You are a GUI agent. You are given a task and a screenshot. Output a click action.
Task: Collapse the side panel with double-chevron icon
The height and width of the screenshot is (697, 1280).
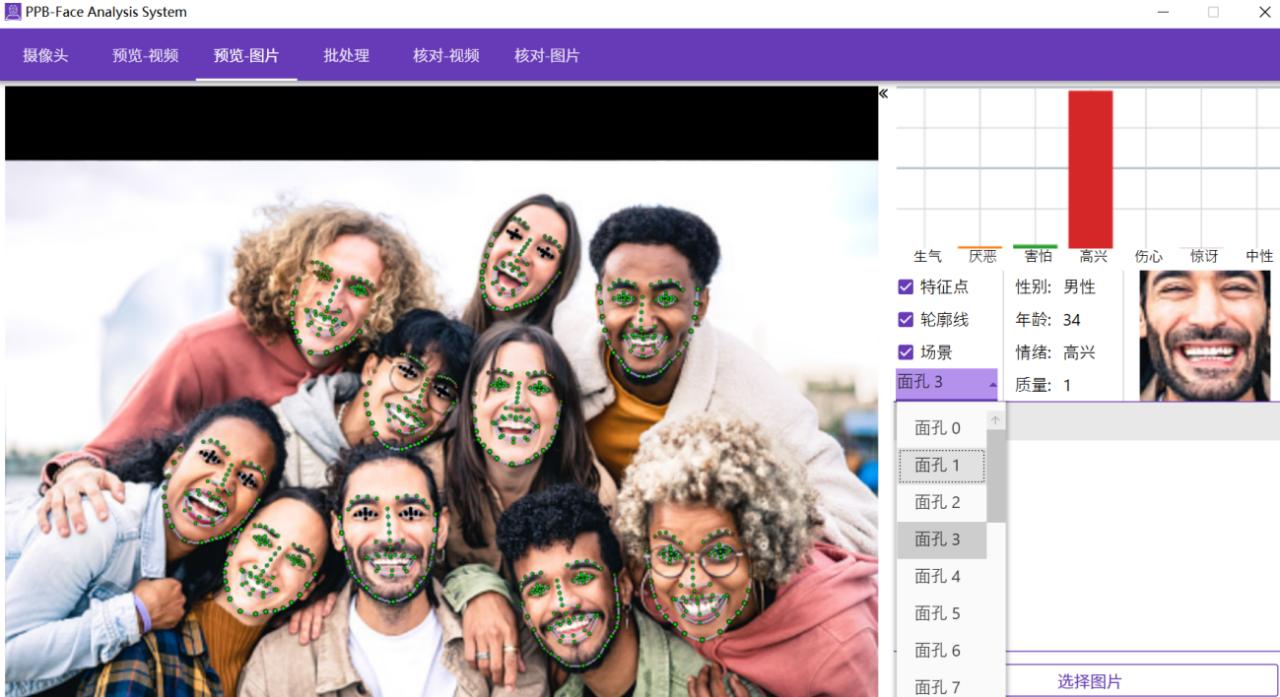pos(883,94)
